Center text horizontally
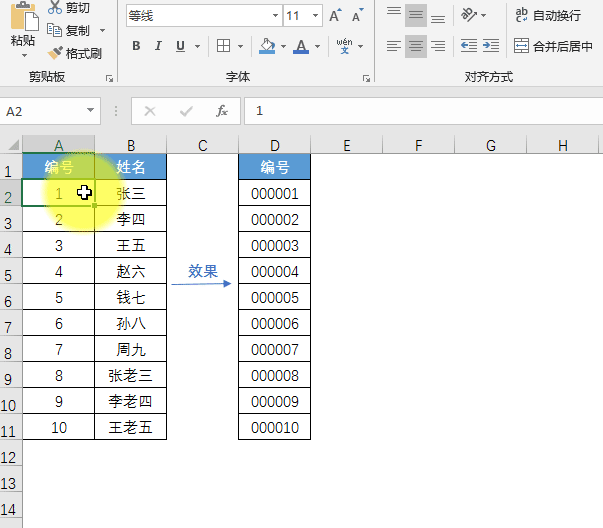Screen dimensions: 603x528 pos(416,46)
